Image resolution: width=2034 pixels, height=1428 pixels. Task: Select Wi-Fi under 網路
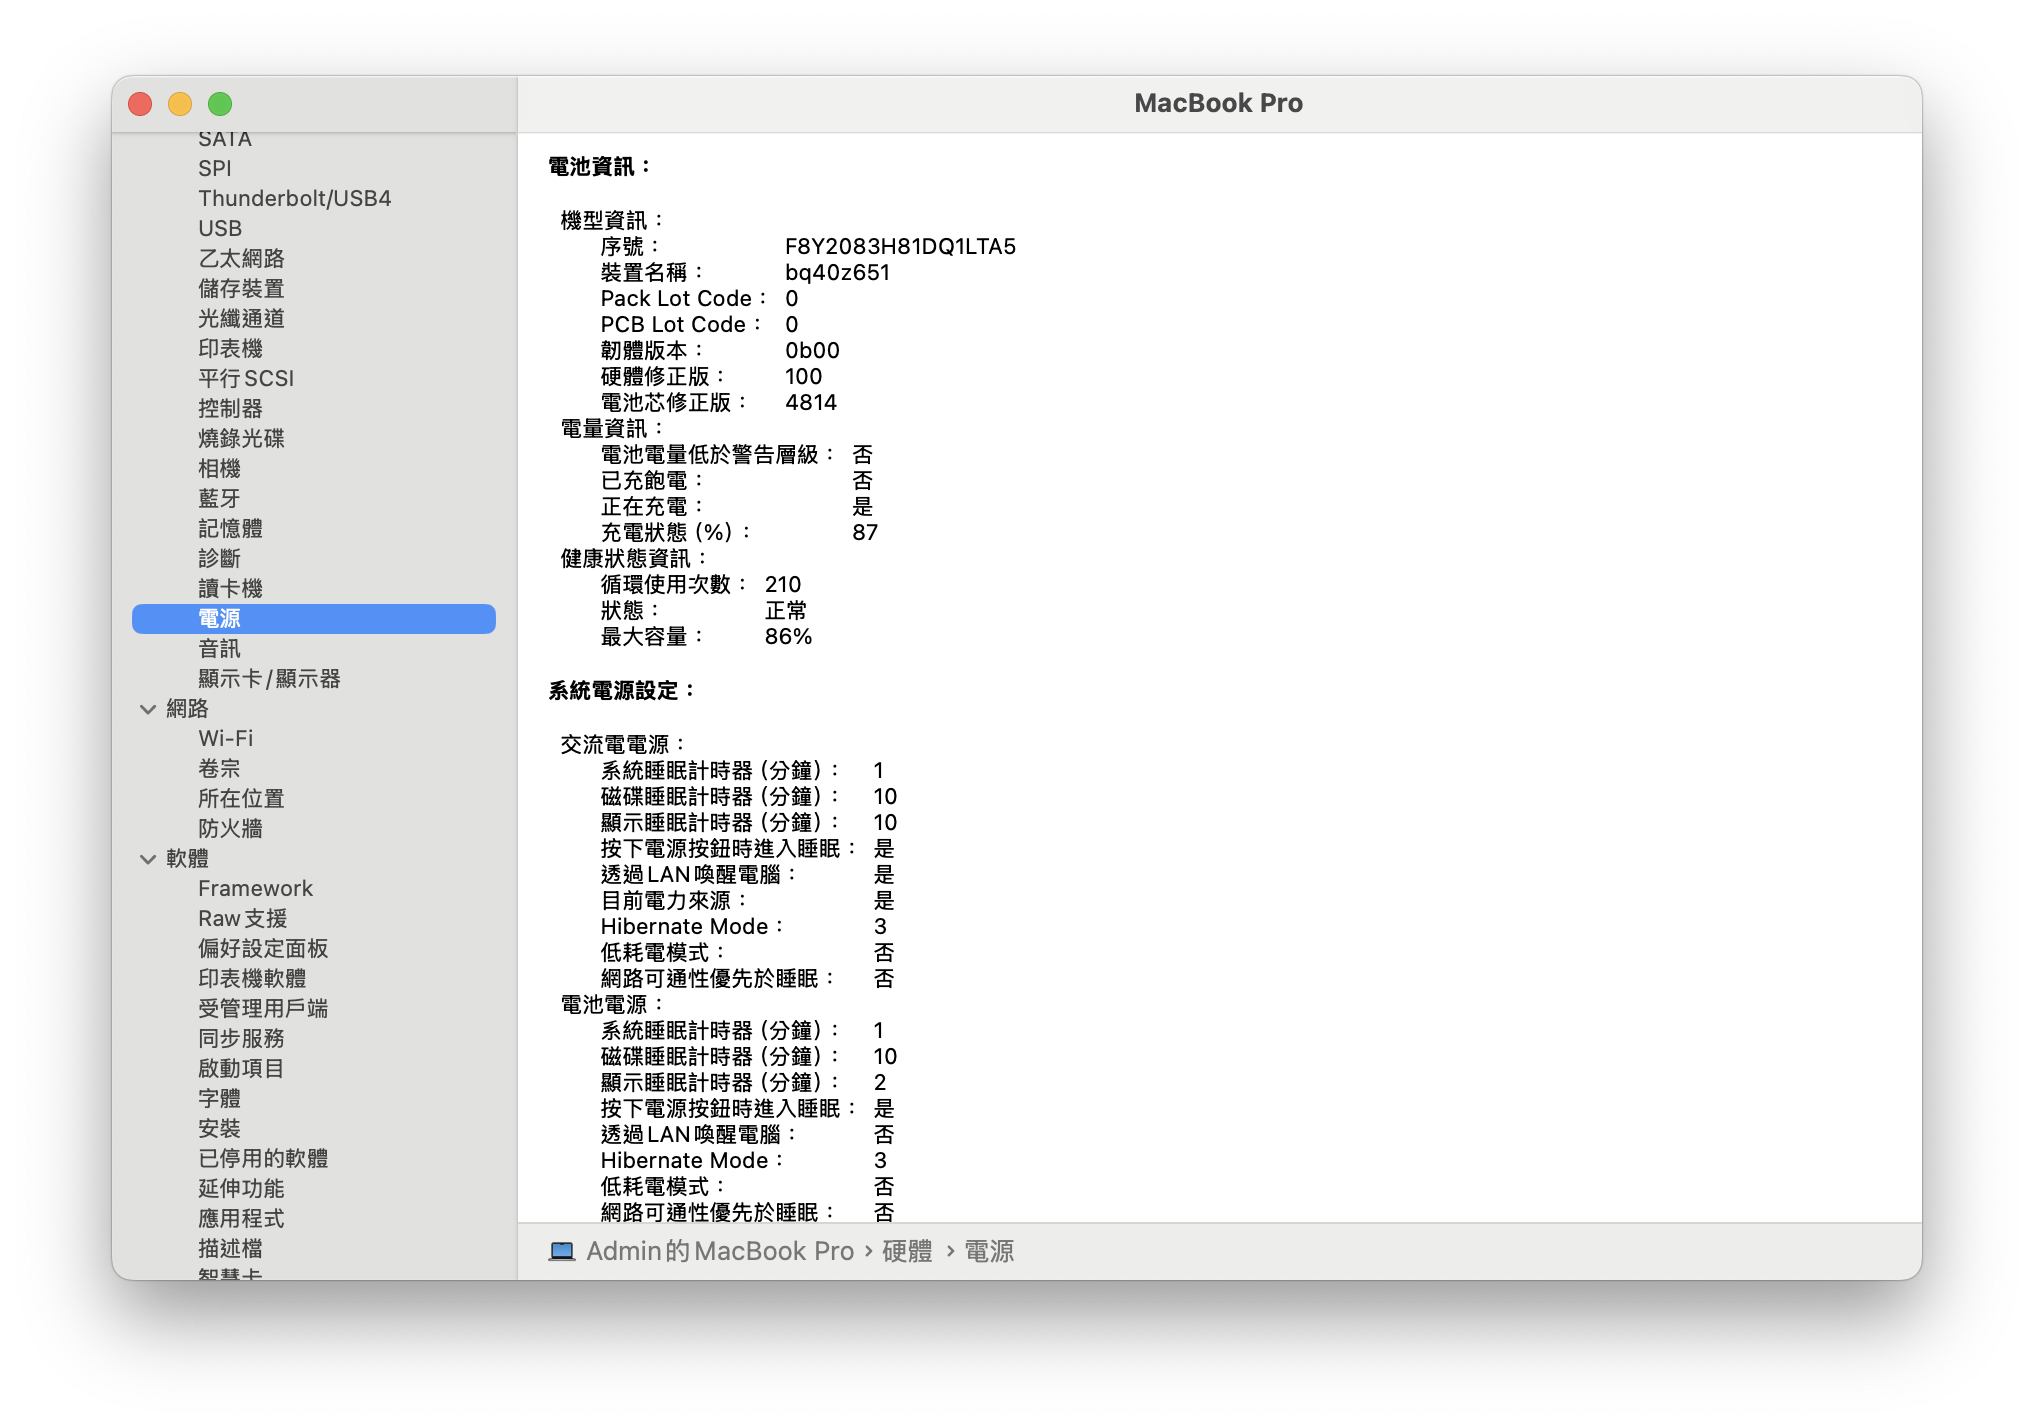[x=225, y=738]
